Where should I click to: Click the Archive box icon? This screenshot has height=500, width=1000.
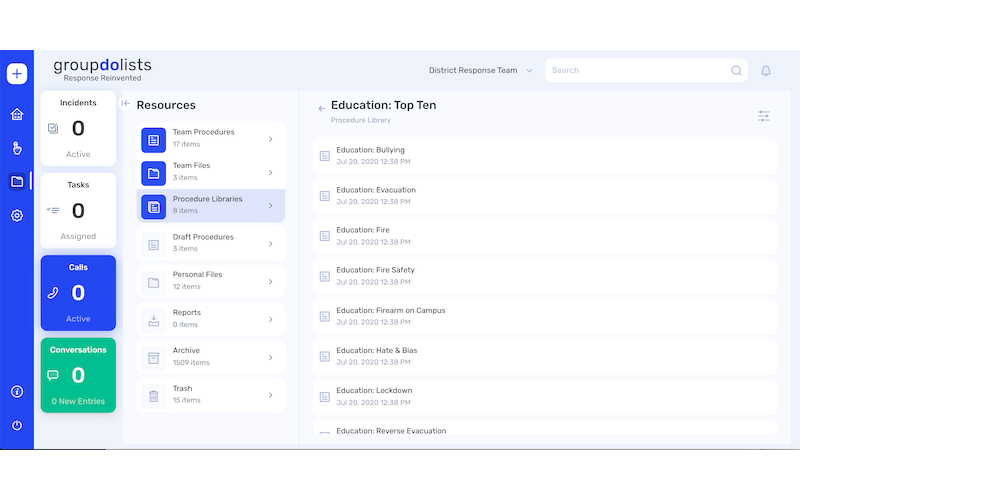(154, 358)
